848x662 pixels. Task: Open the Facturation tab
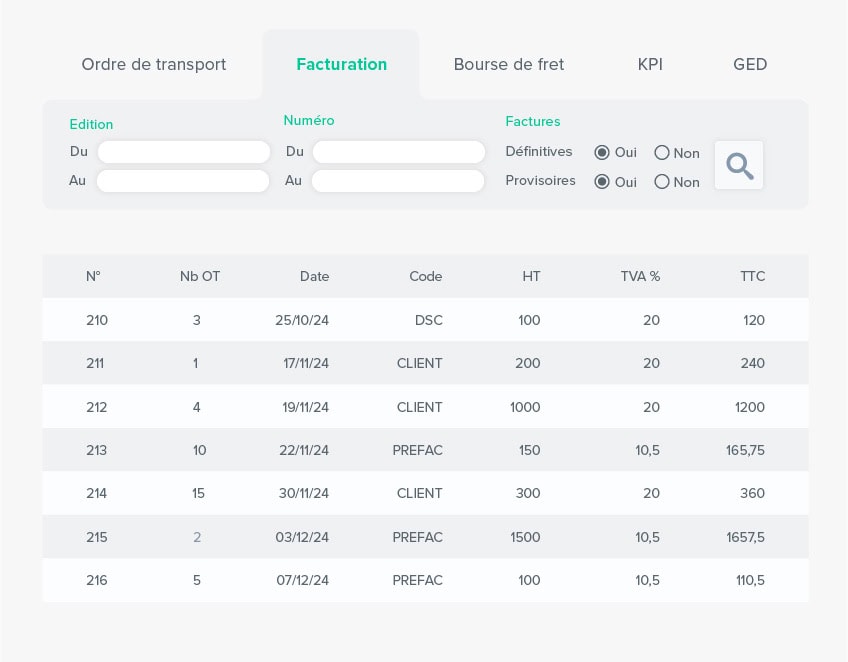(x=341, y=64)
